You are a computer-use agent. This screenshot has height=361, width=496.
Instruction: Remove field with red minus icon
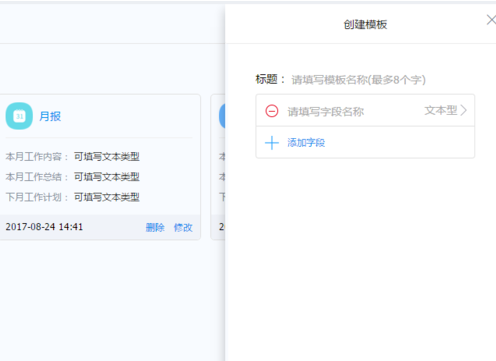[272, 111]
